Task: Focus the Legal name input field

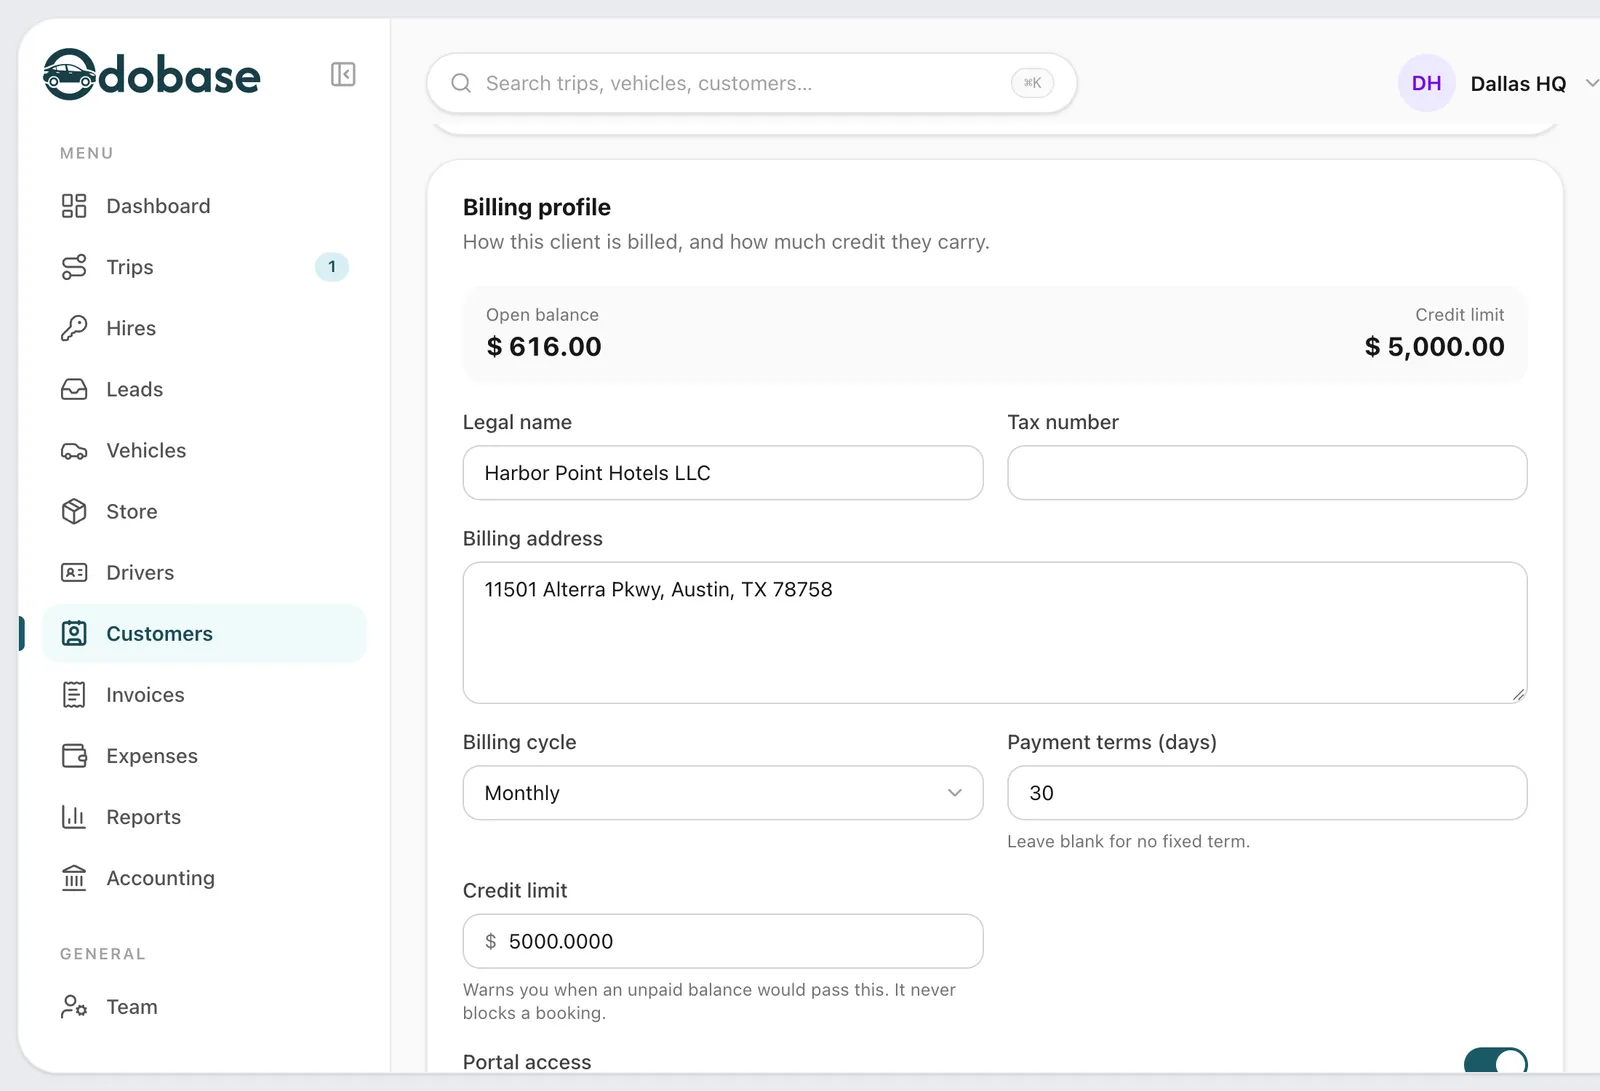Action: pyautogui.click(x=723, y=473)
